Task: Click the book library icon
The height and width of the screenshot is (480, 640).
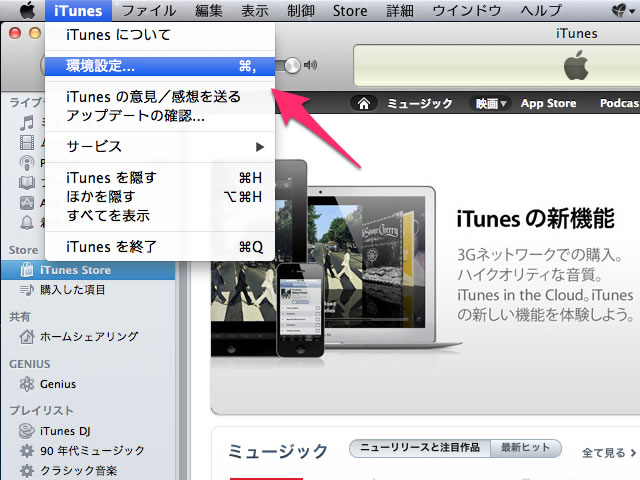Action: point(27,182)
